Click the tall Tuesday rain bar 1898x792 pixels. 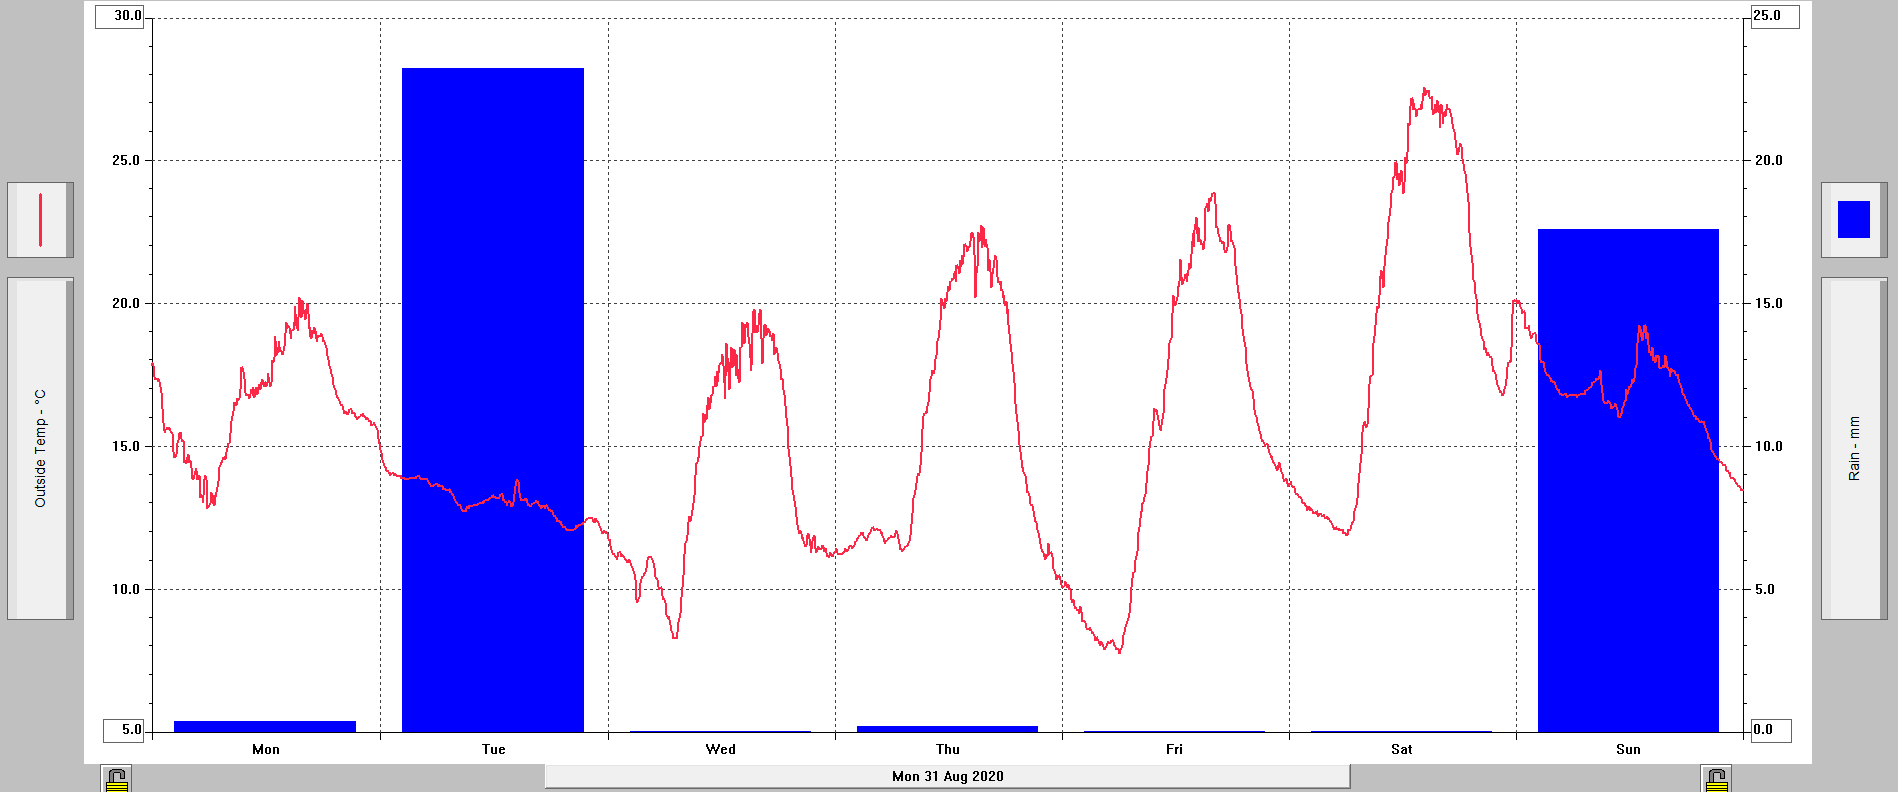point(492,400)
